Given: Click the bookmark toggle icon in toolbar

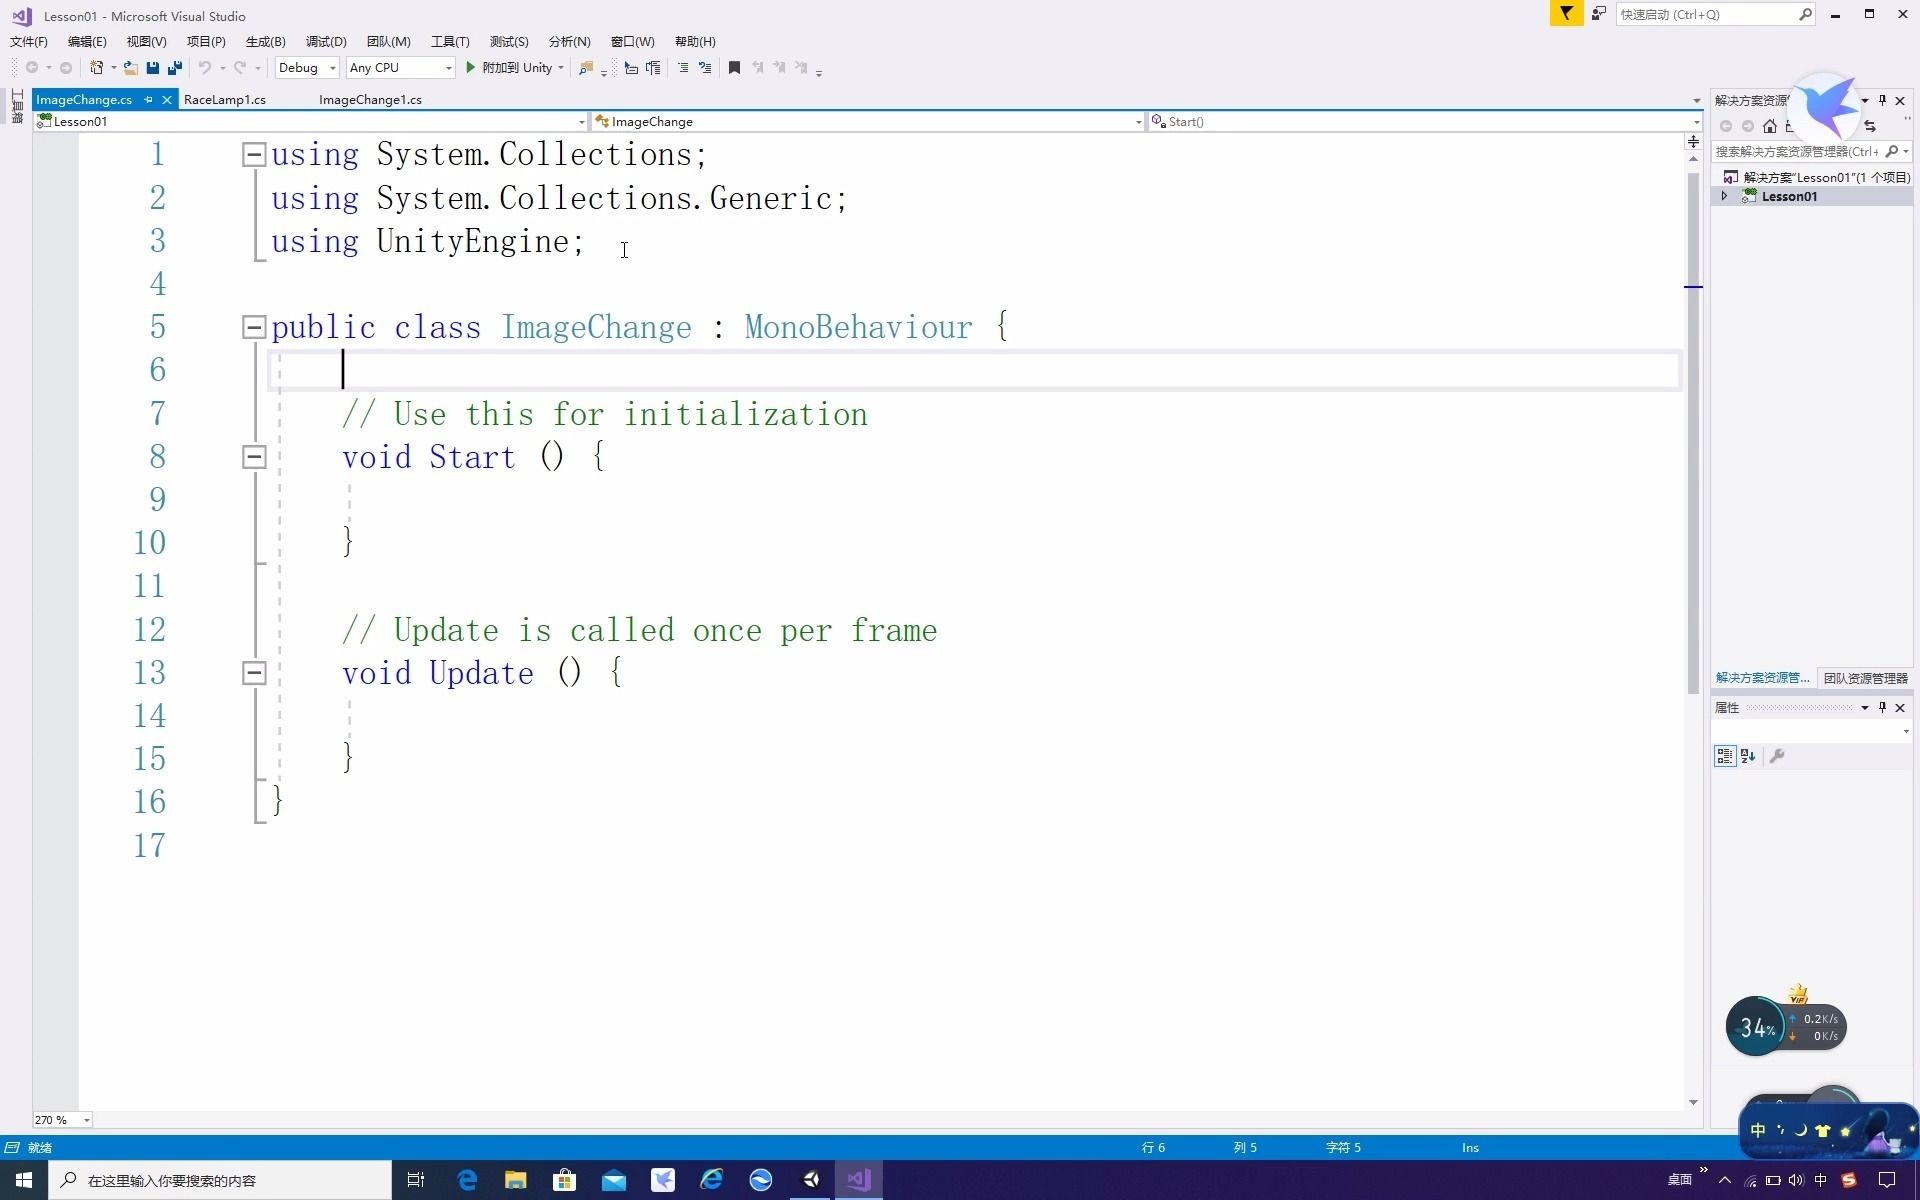Looking at the screenshot, I should 734,68.
